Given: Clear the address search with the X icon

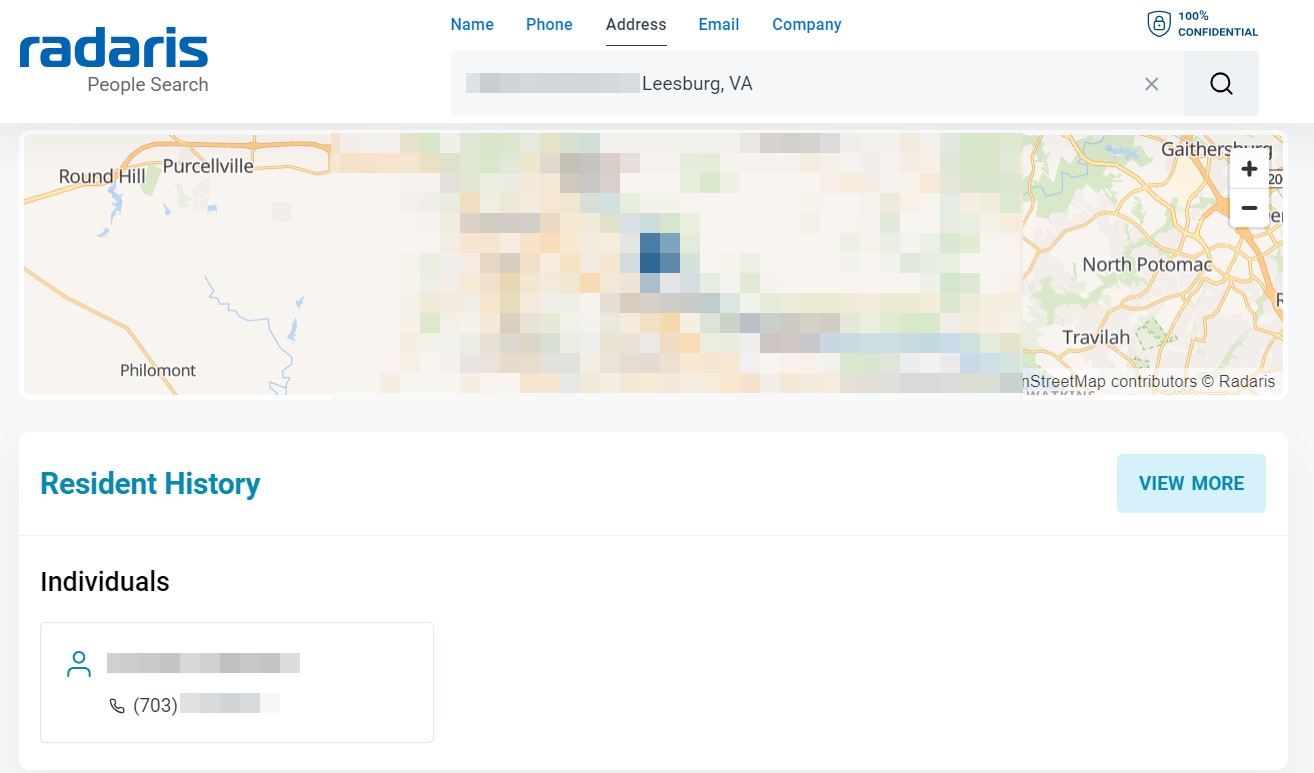Looking at the screenshot, I should pos(1151,84).
